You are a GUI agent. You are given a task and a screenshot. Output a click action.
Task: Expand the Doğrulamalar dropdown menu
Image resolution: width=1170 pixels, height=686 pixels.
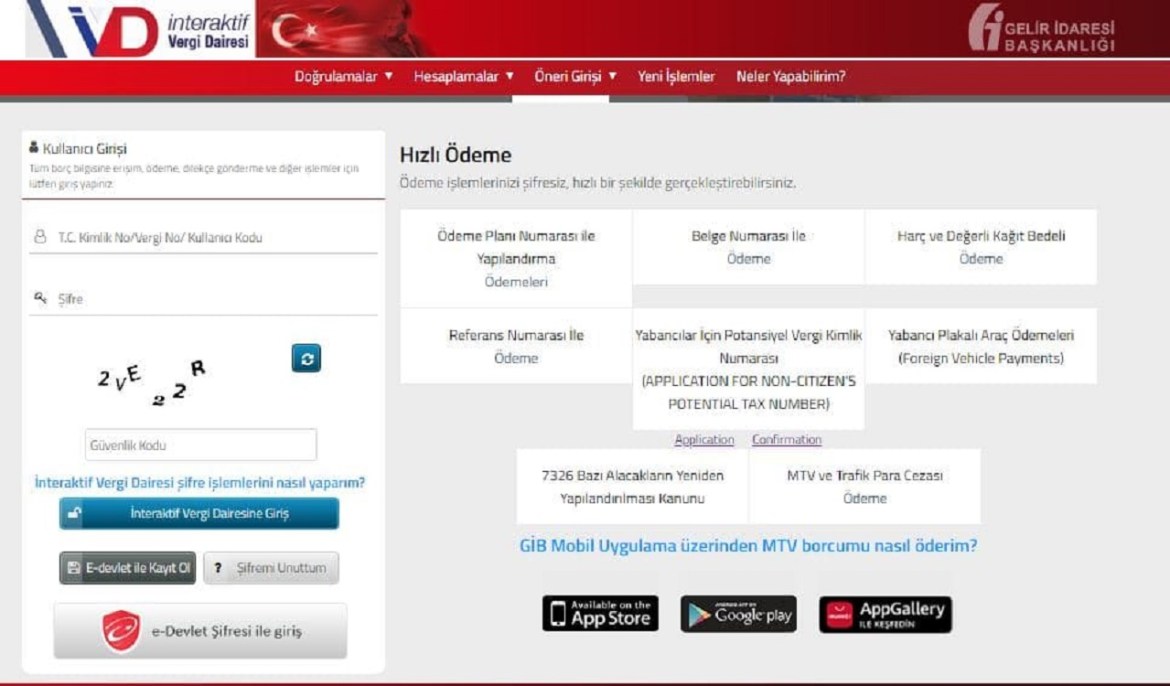[x=343, y=76]
